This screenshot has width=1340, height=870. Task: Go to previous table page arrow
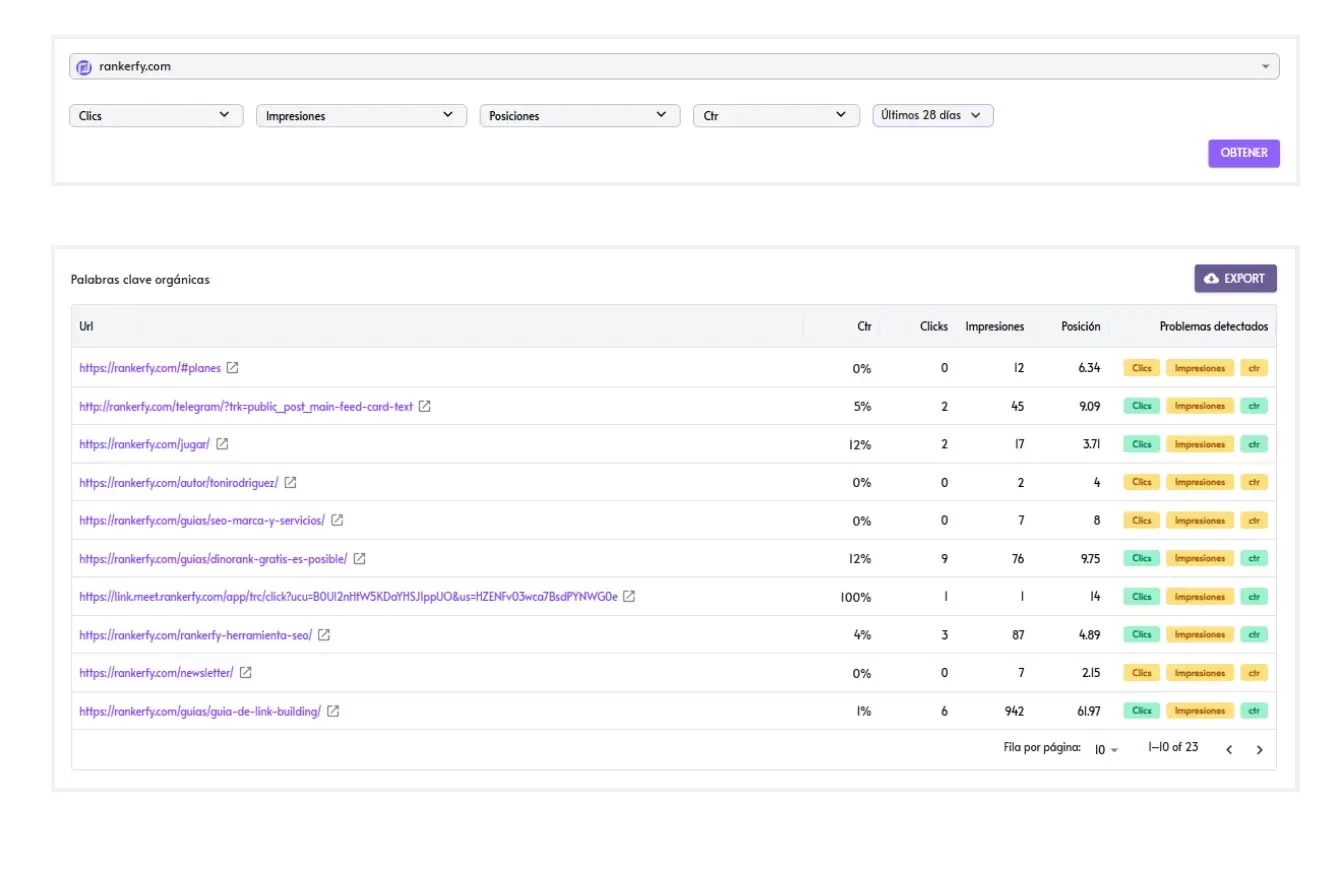tap(1229, 749)
